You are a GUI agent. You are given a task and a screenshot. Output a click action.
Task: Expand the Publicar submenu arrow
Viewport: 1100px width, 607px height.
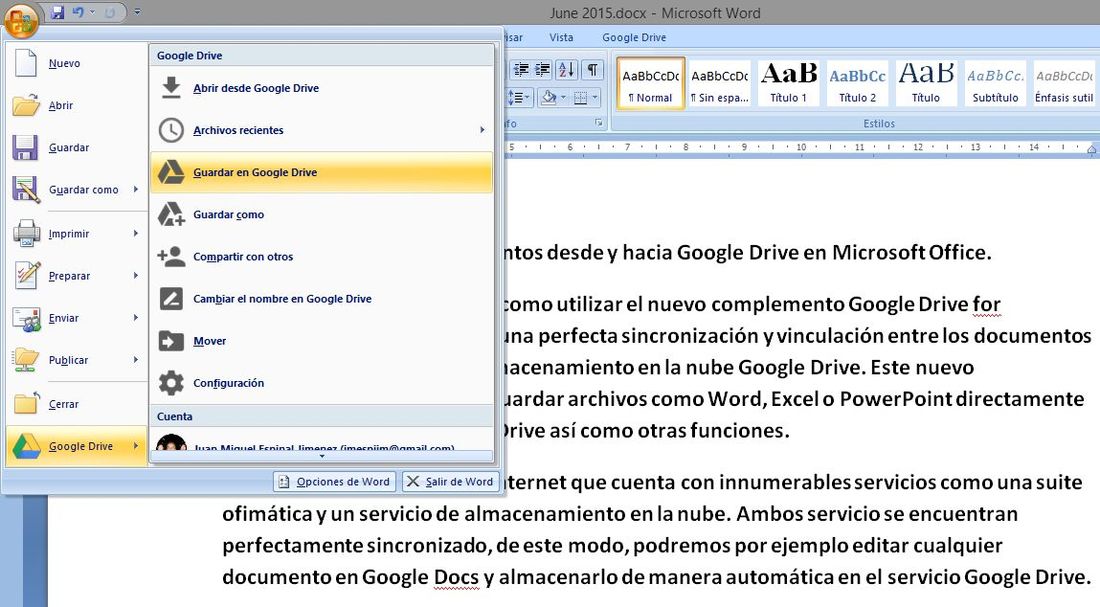tap(136, 360)
